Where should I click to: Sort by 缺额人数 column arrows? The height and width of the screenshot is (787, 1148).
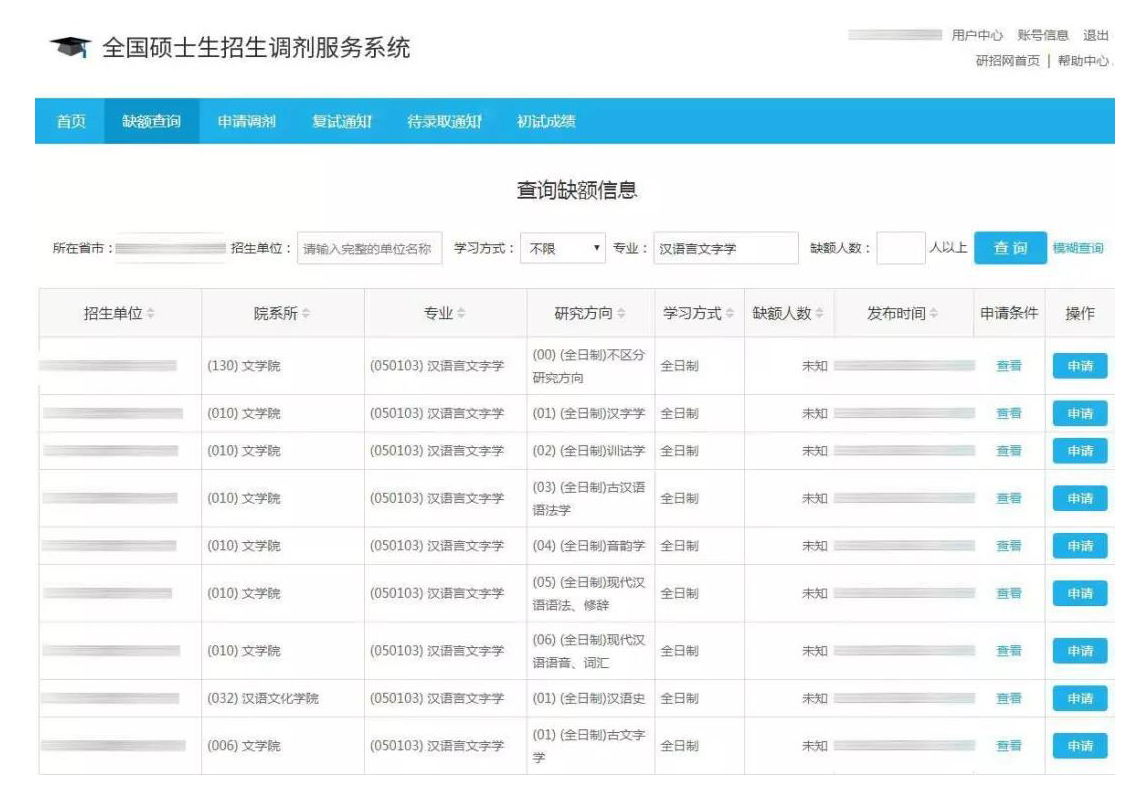pyautogui.click(x=819, y=313)
